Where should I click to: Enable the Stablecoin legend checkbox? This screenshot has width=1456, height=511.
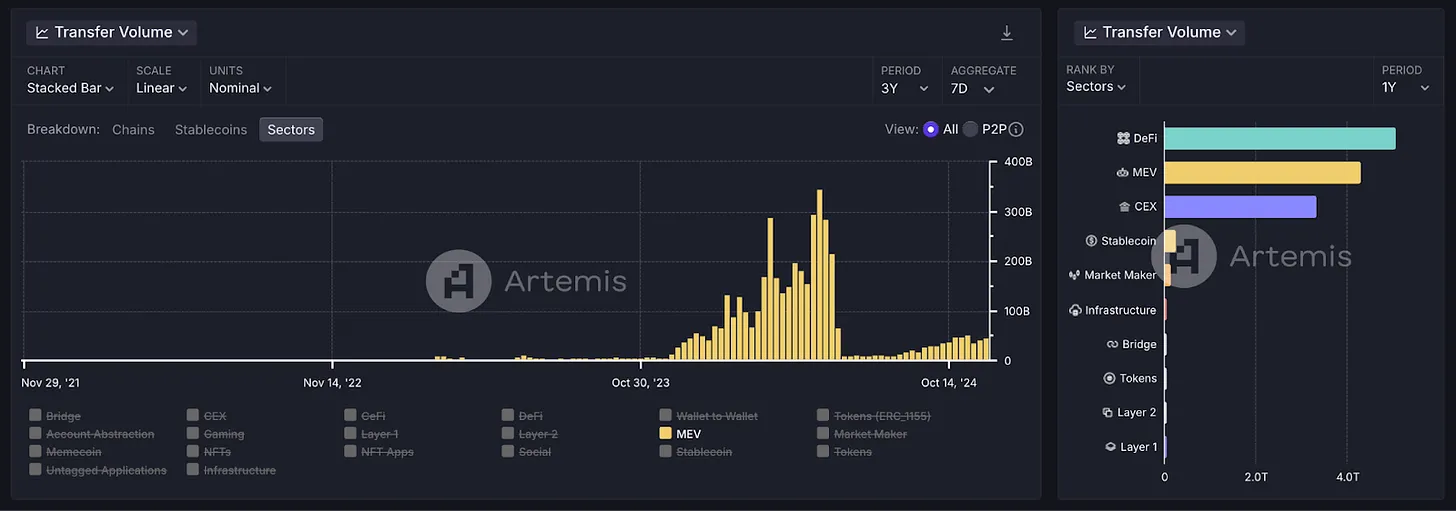point(666,452)
